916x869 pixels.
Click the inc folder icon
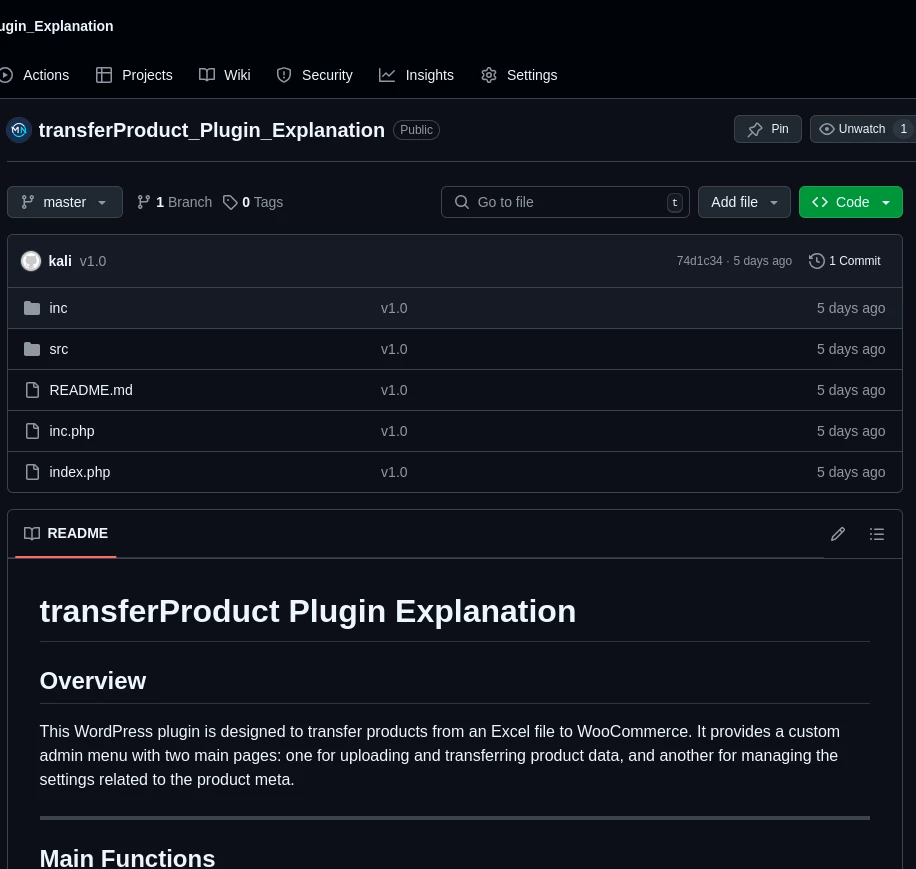coord(32,308)
